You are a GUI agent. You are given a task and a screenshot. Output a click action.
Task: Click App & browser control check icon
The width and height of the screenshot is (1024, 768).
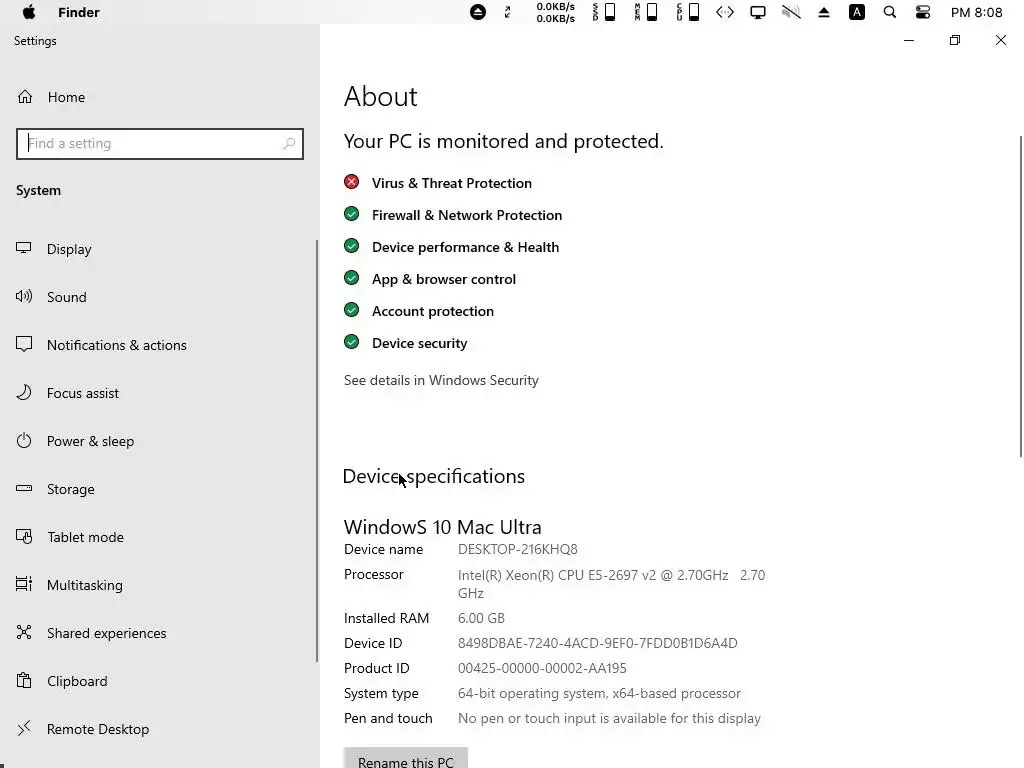click(351, 278)
